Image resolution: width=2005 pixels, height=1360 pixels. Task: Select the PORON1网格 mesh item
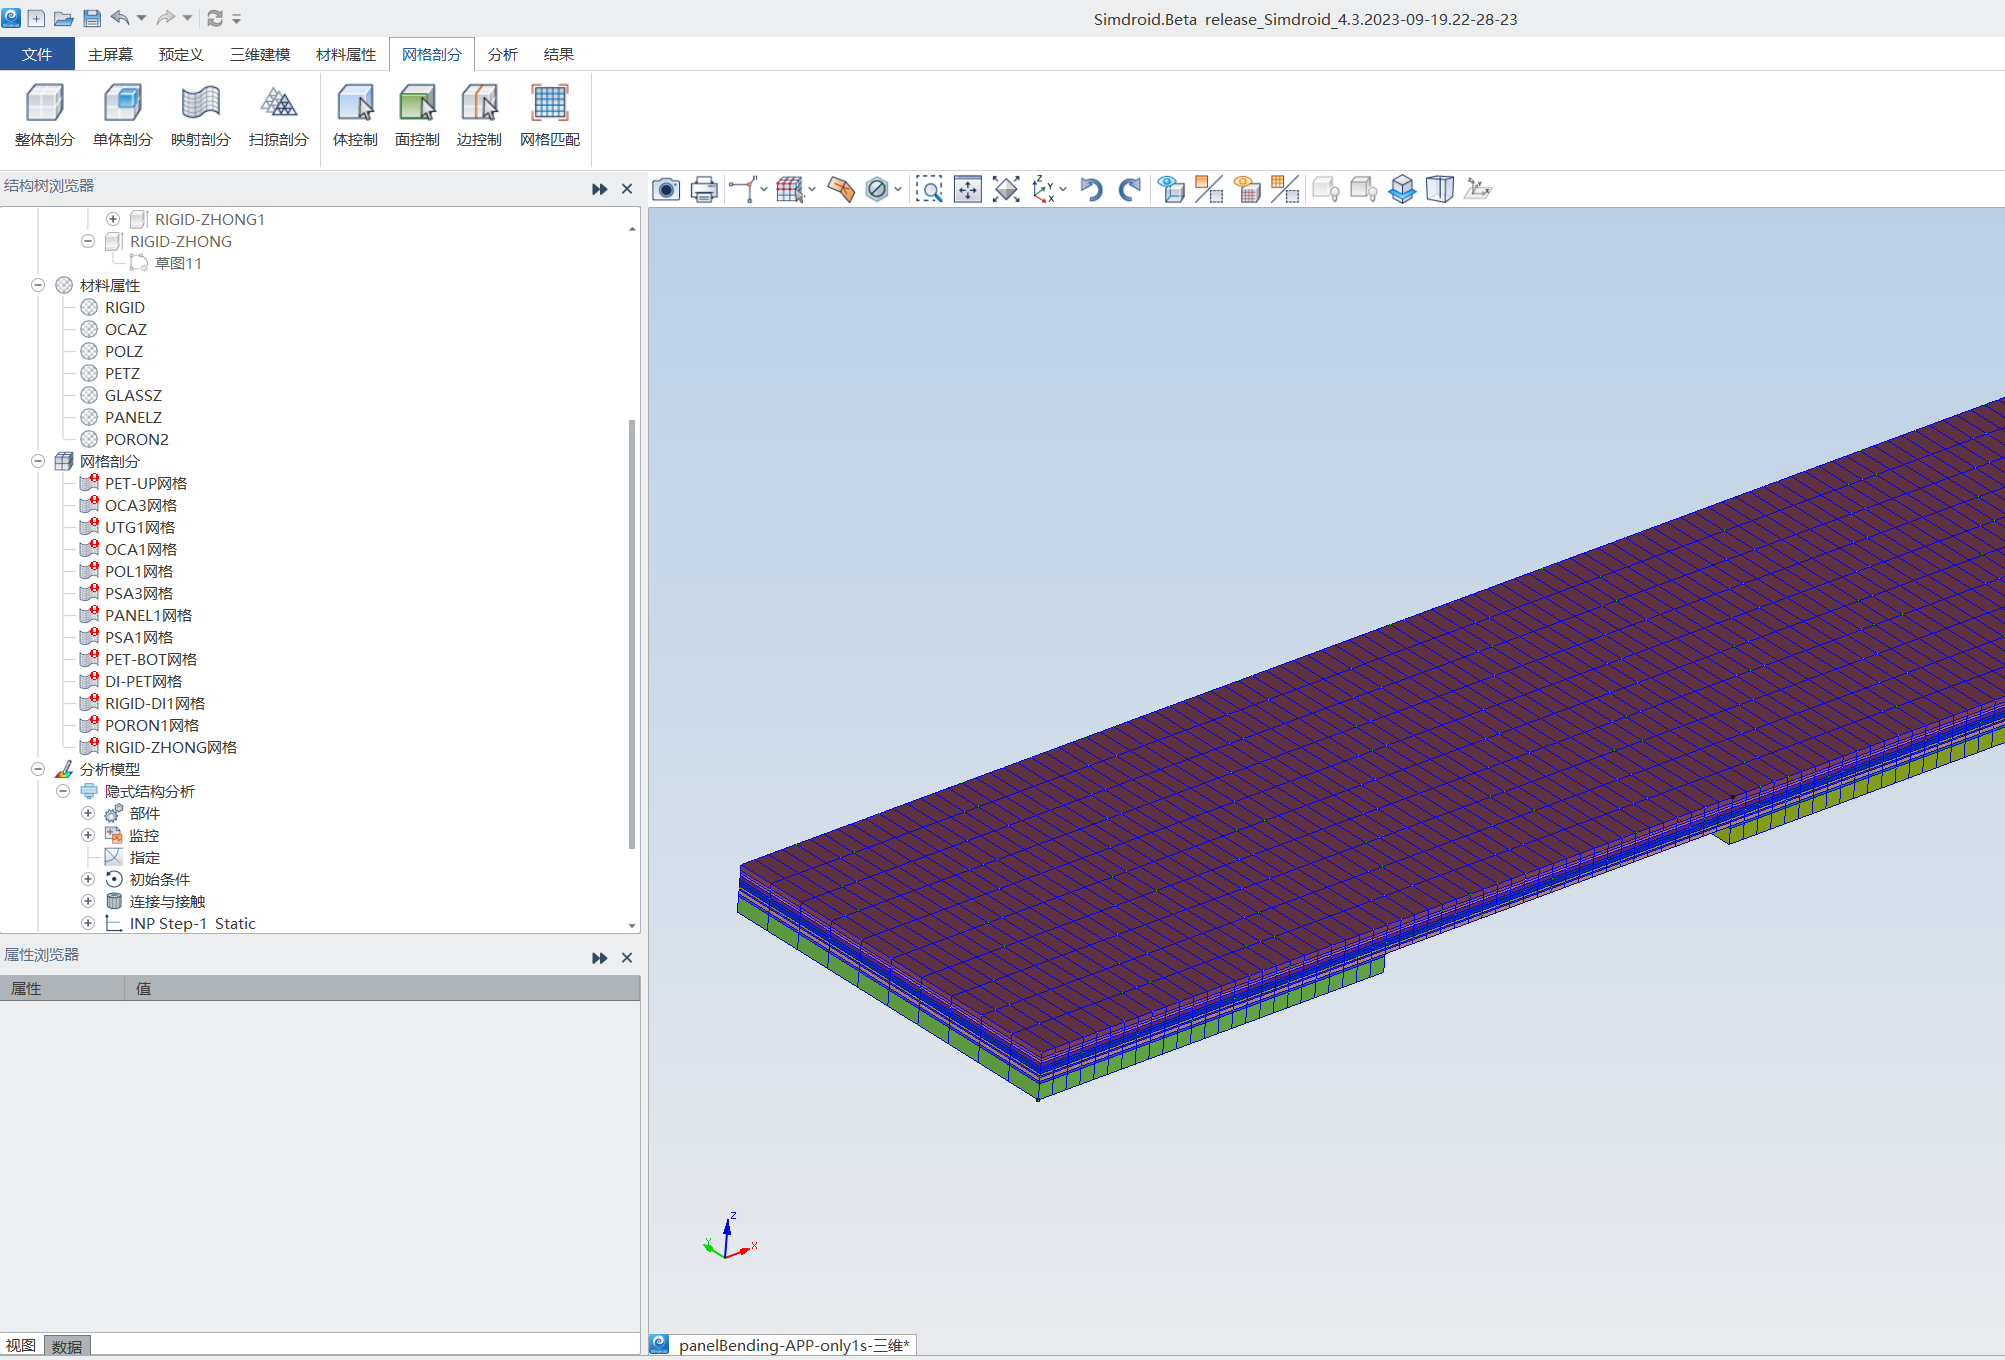click(x=152, y=725)
